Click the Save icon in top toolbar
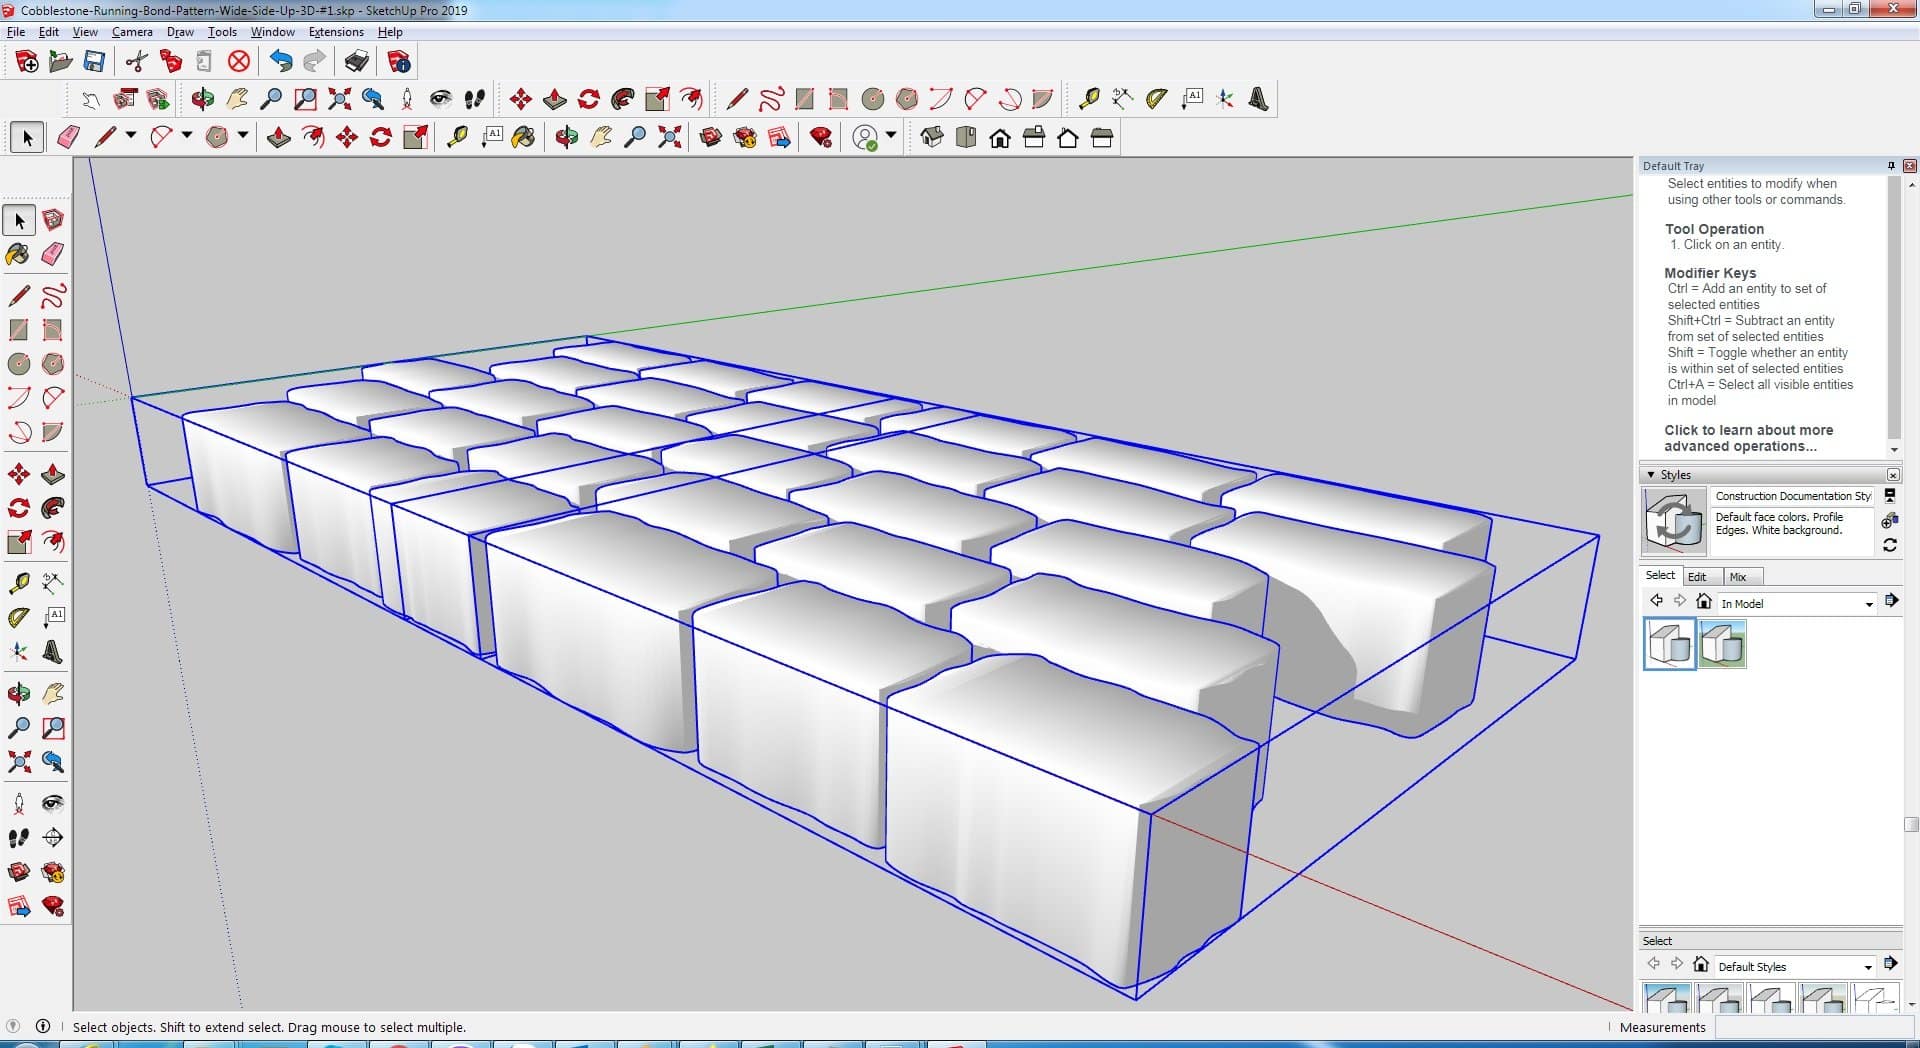The height and width of the screenshot is (1048, 1920). point(94,62)
